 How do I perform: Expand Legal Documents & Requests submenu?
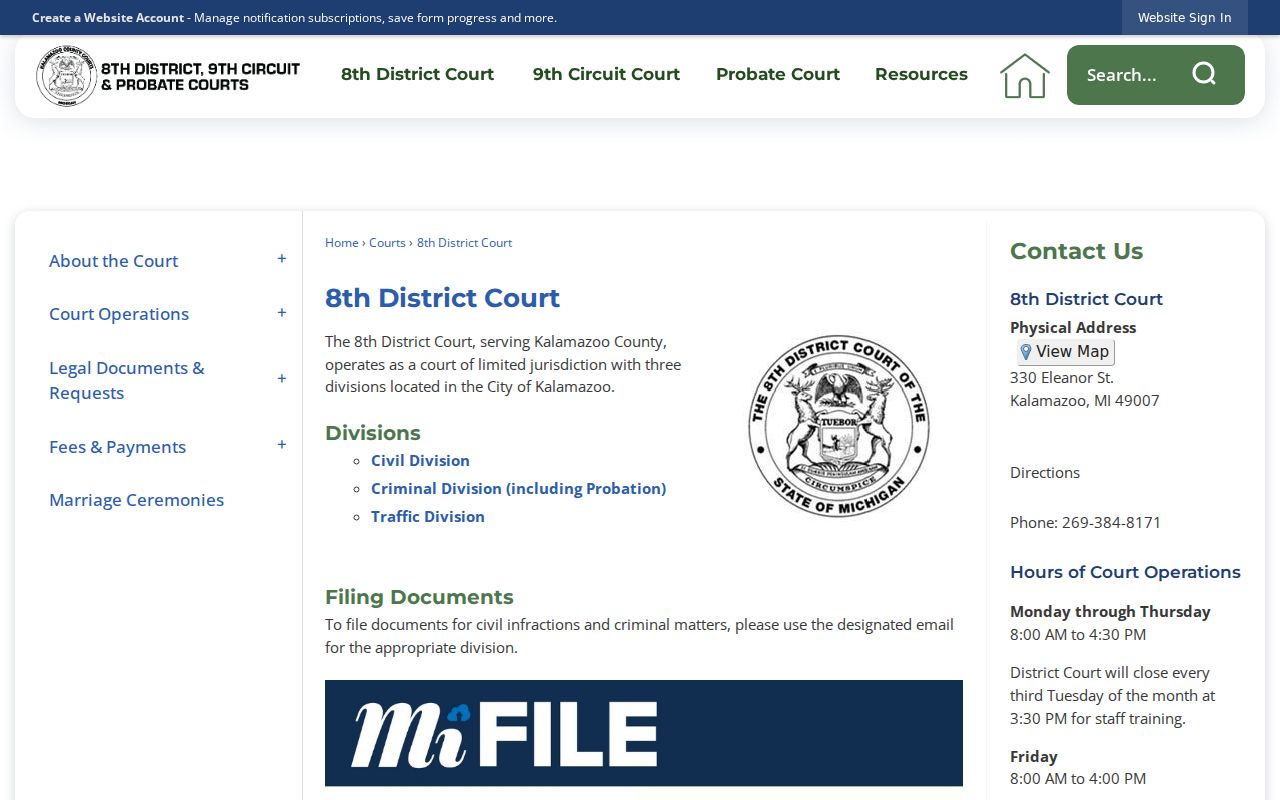click(x=282, y=379)
